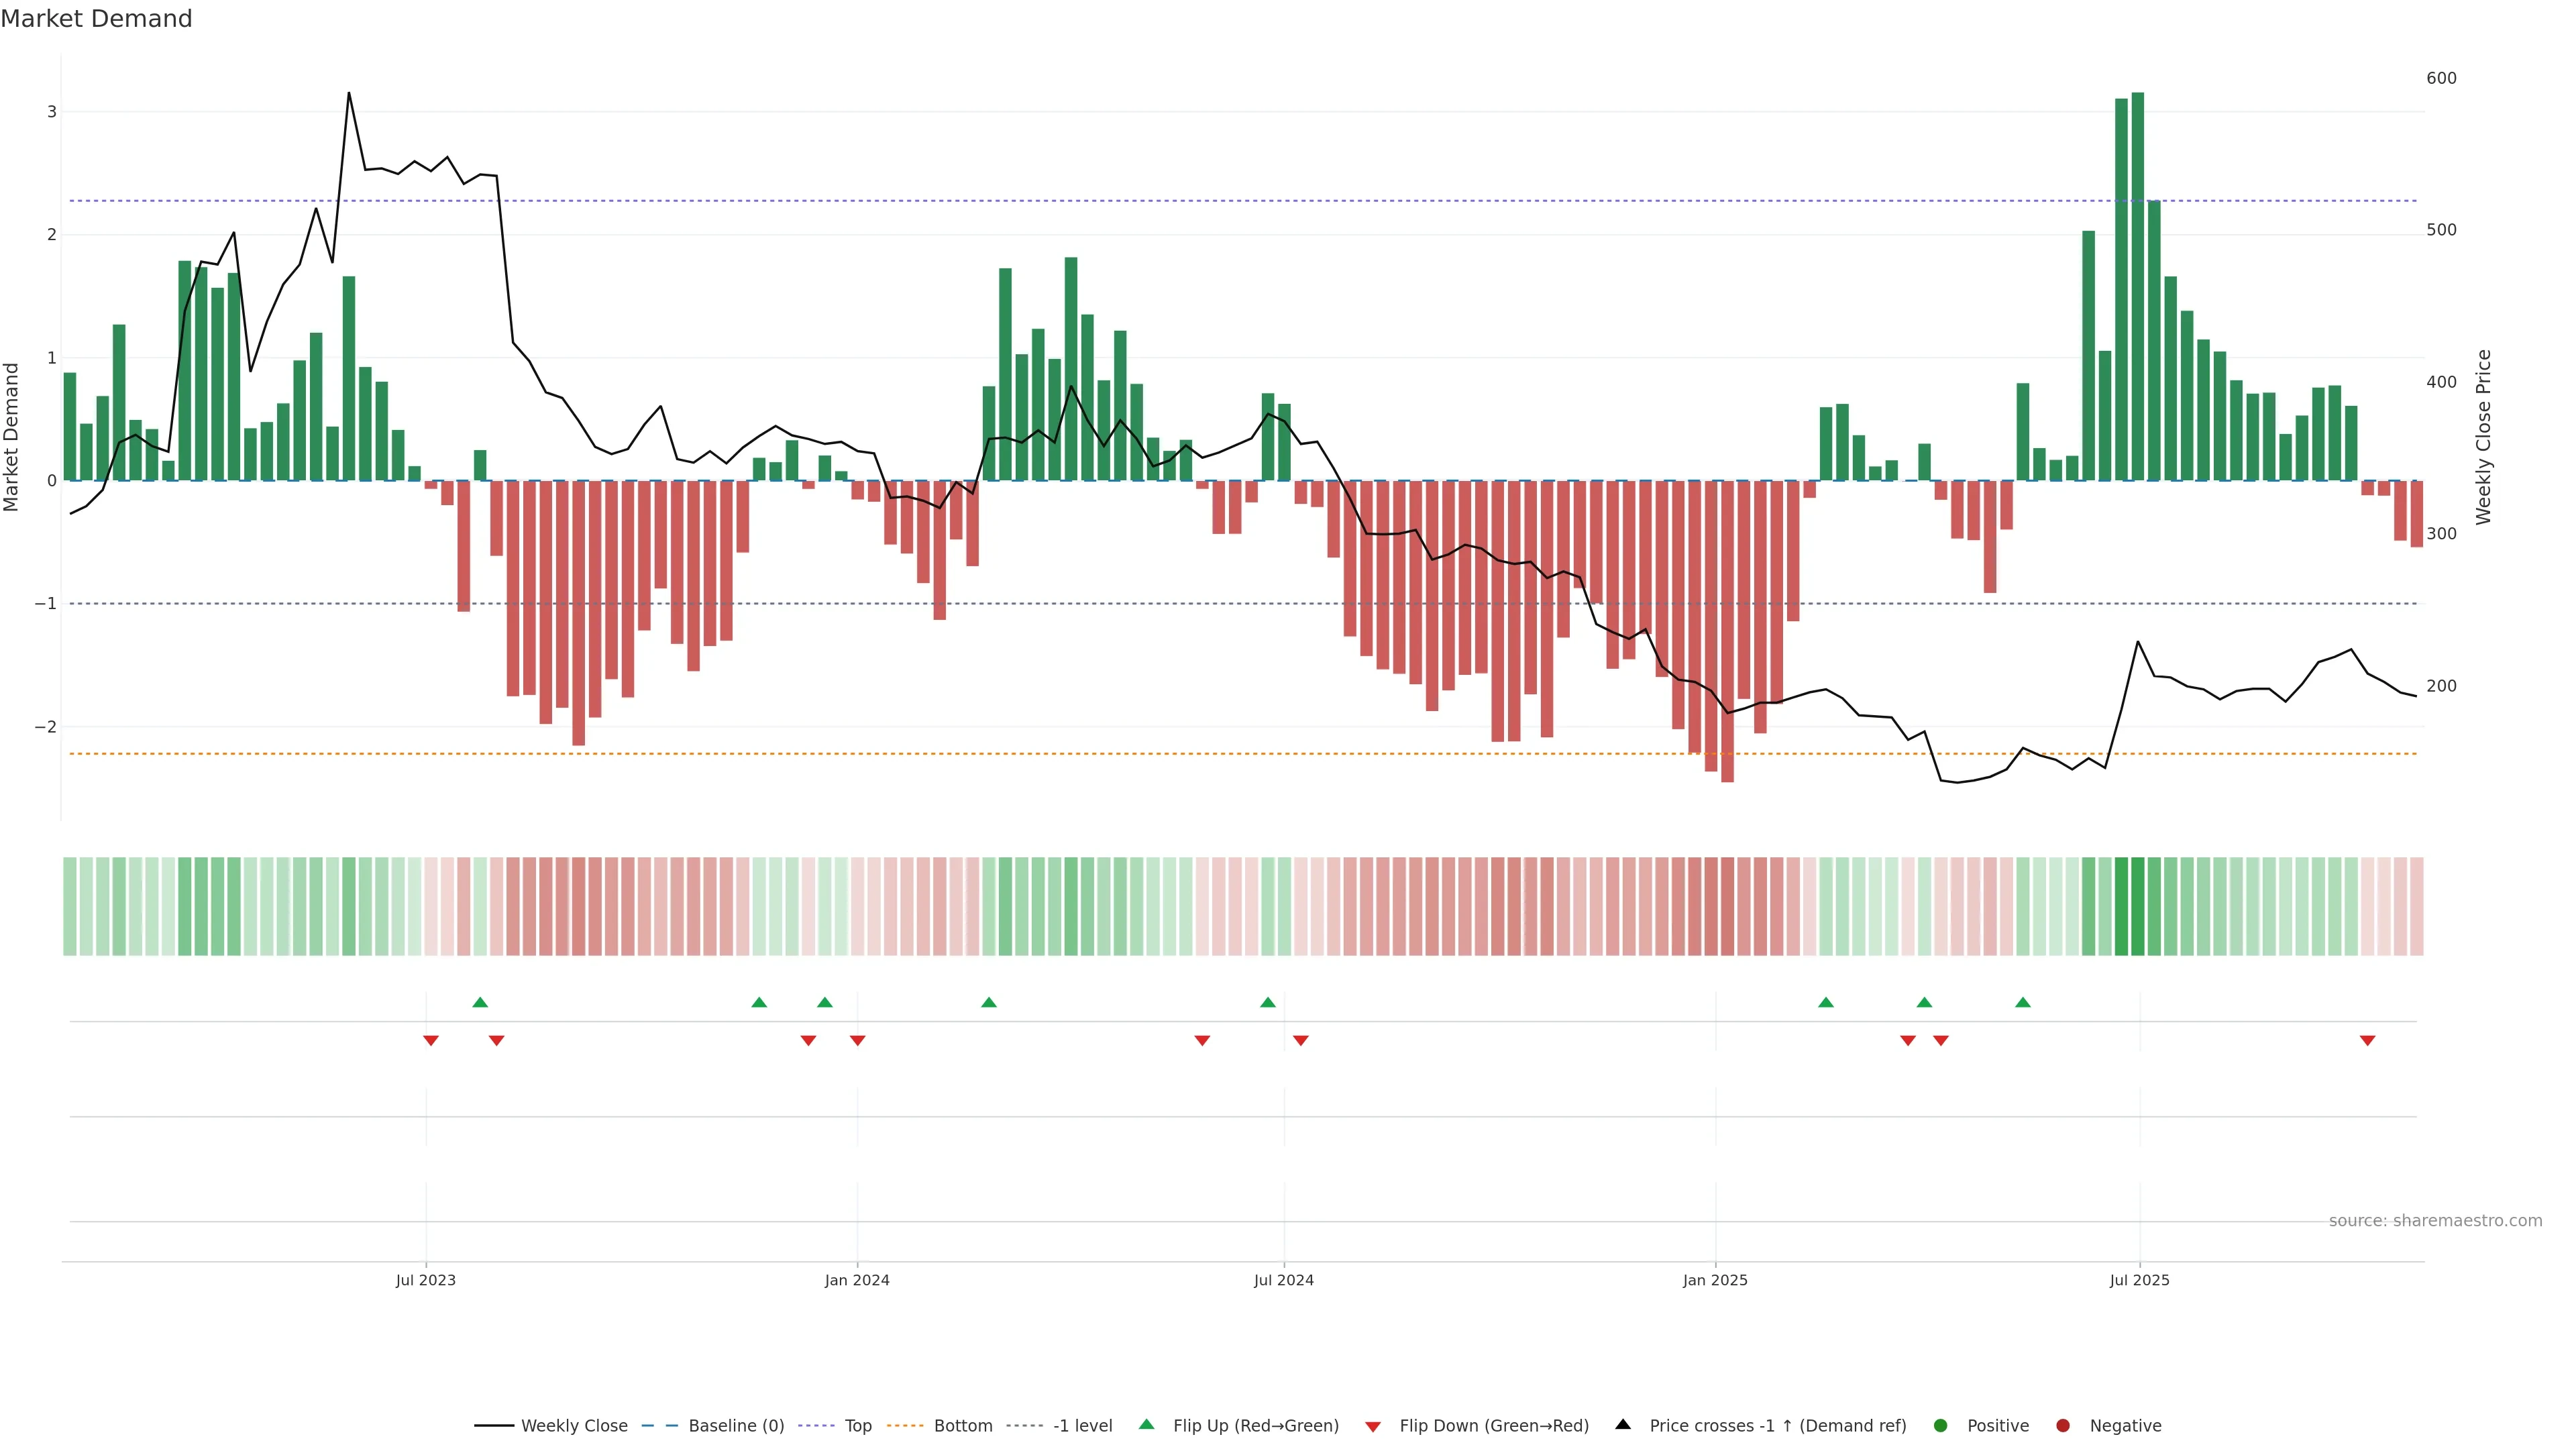2576x1449 pixels.
Task: Click the Market Demand chart title
Action: (x=96, y=19)
